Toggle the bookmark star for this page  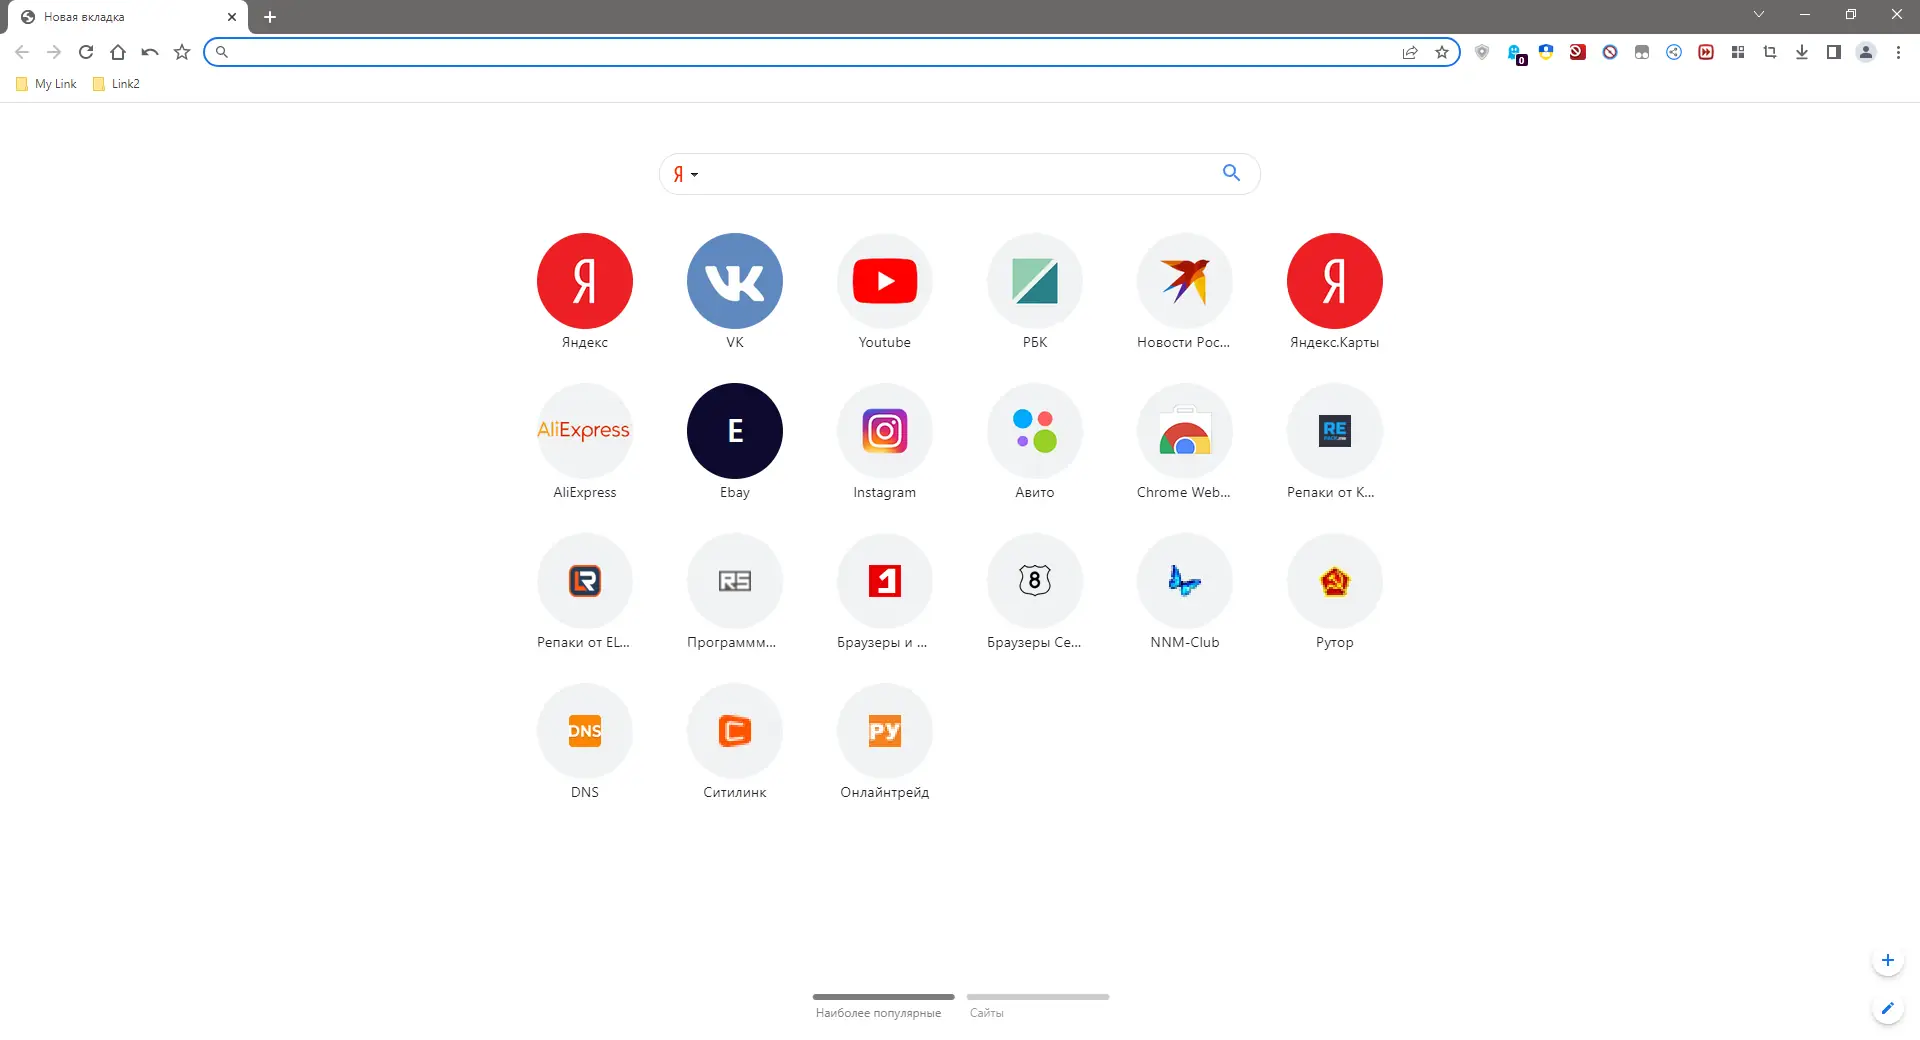[x=1441, y=52]
